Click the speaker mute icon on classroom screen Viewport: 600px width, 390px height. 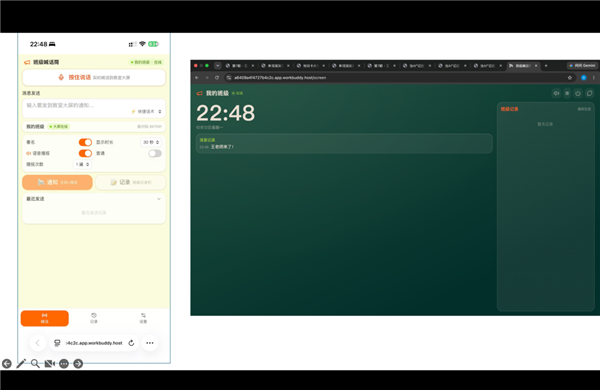click(556, 93)
